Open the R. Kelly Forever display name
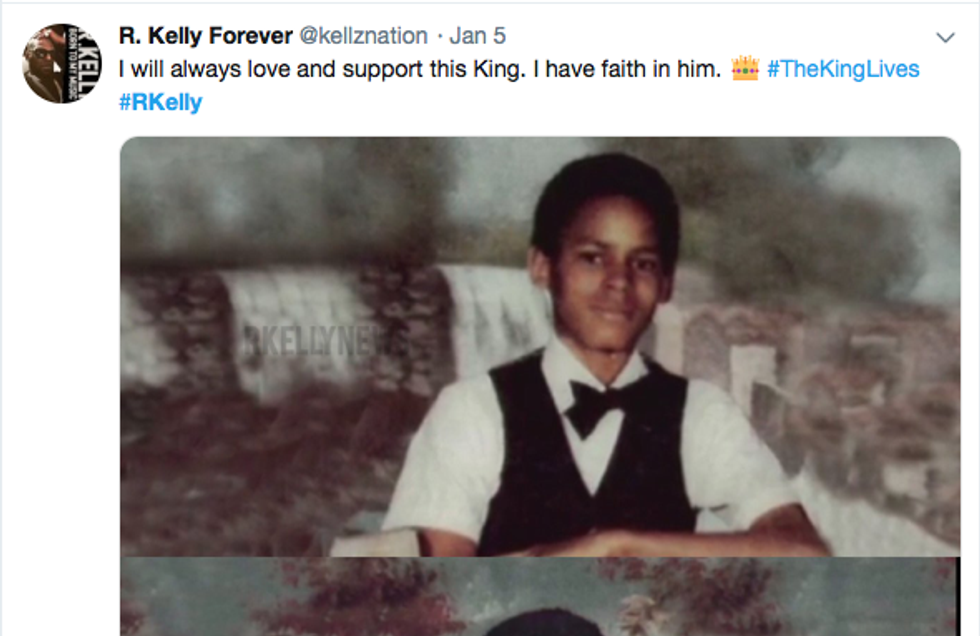The height and width of the screenshot is (636, 980). pos(205,36)
